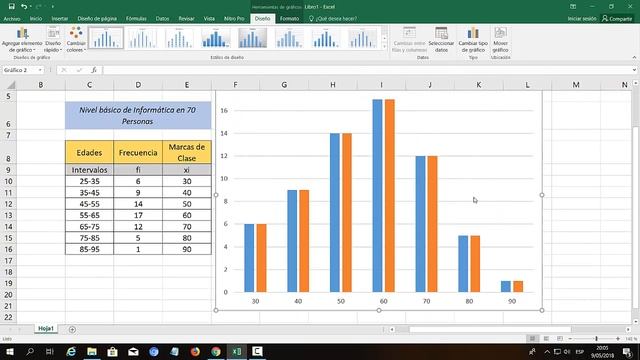Click the vertical scrollbar down arrow
This screenshot has width=640, height=360.
635,322
